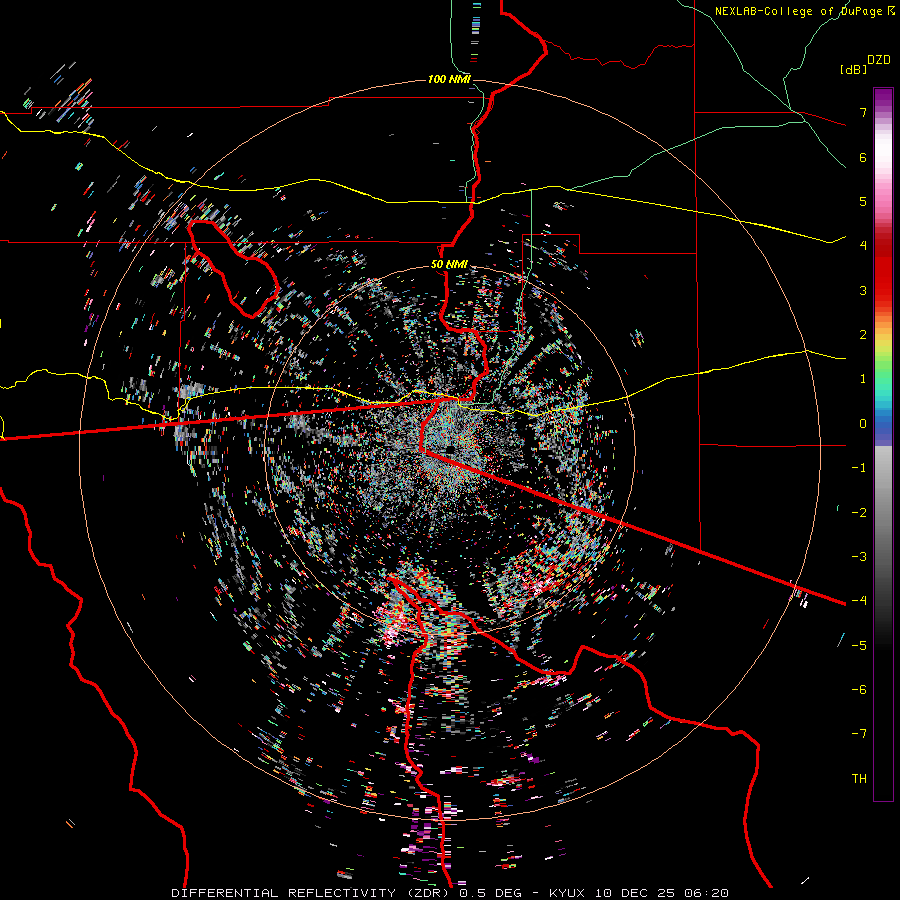
Task: Select the 0 value on color scale
Action: coord(863,424)
